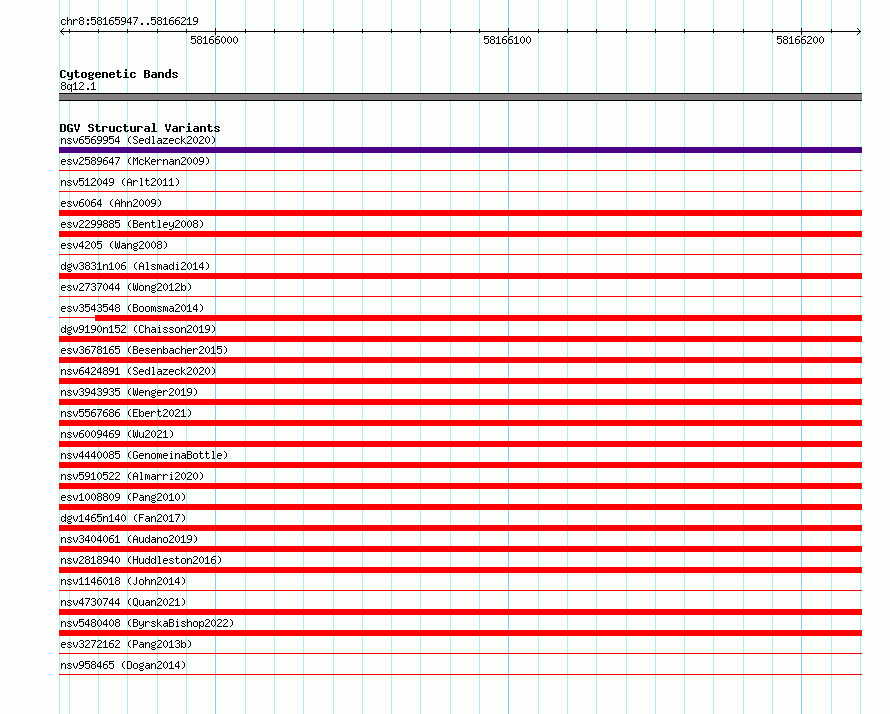Open the DGV Structural Variants track title
890x714 pixels.
pyautogui.click(x=140, y=128)
